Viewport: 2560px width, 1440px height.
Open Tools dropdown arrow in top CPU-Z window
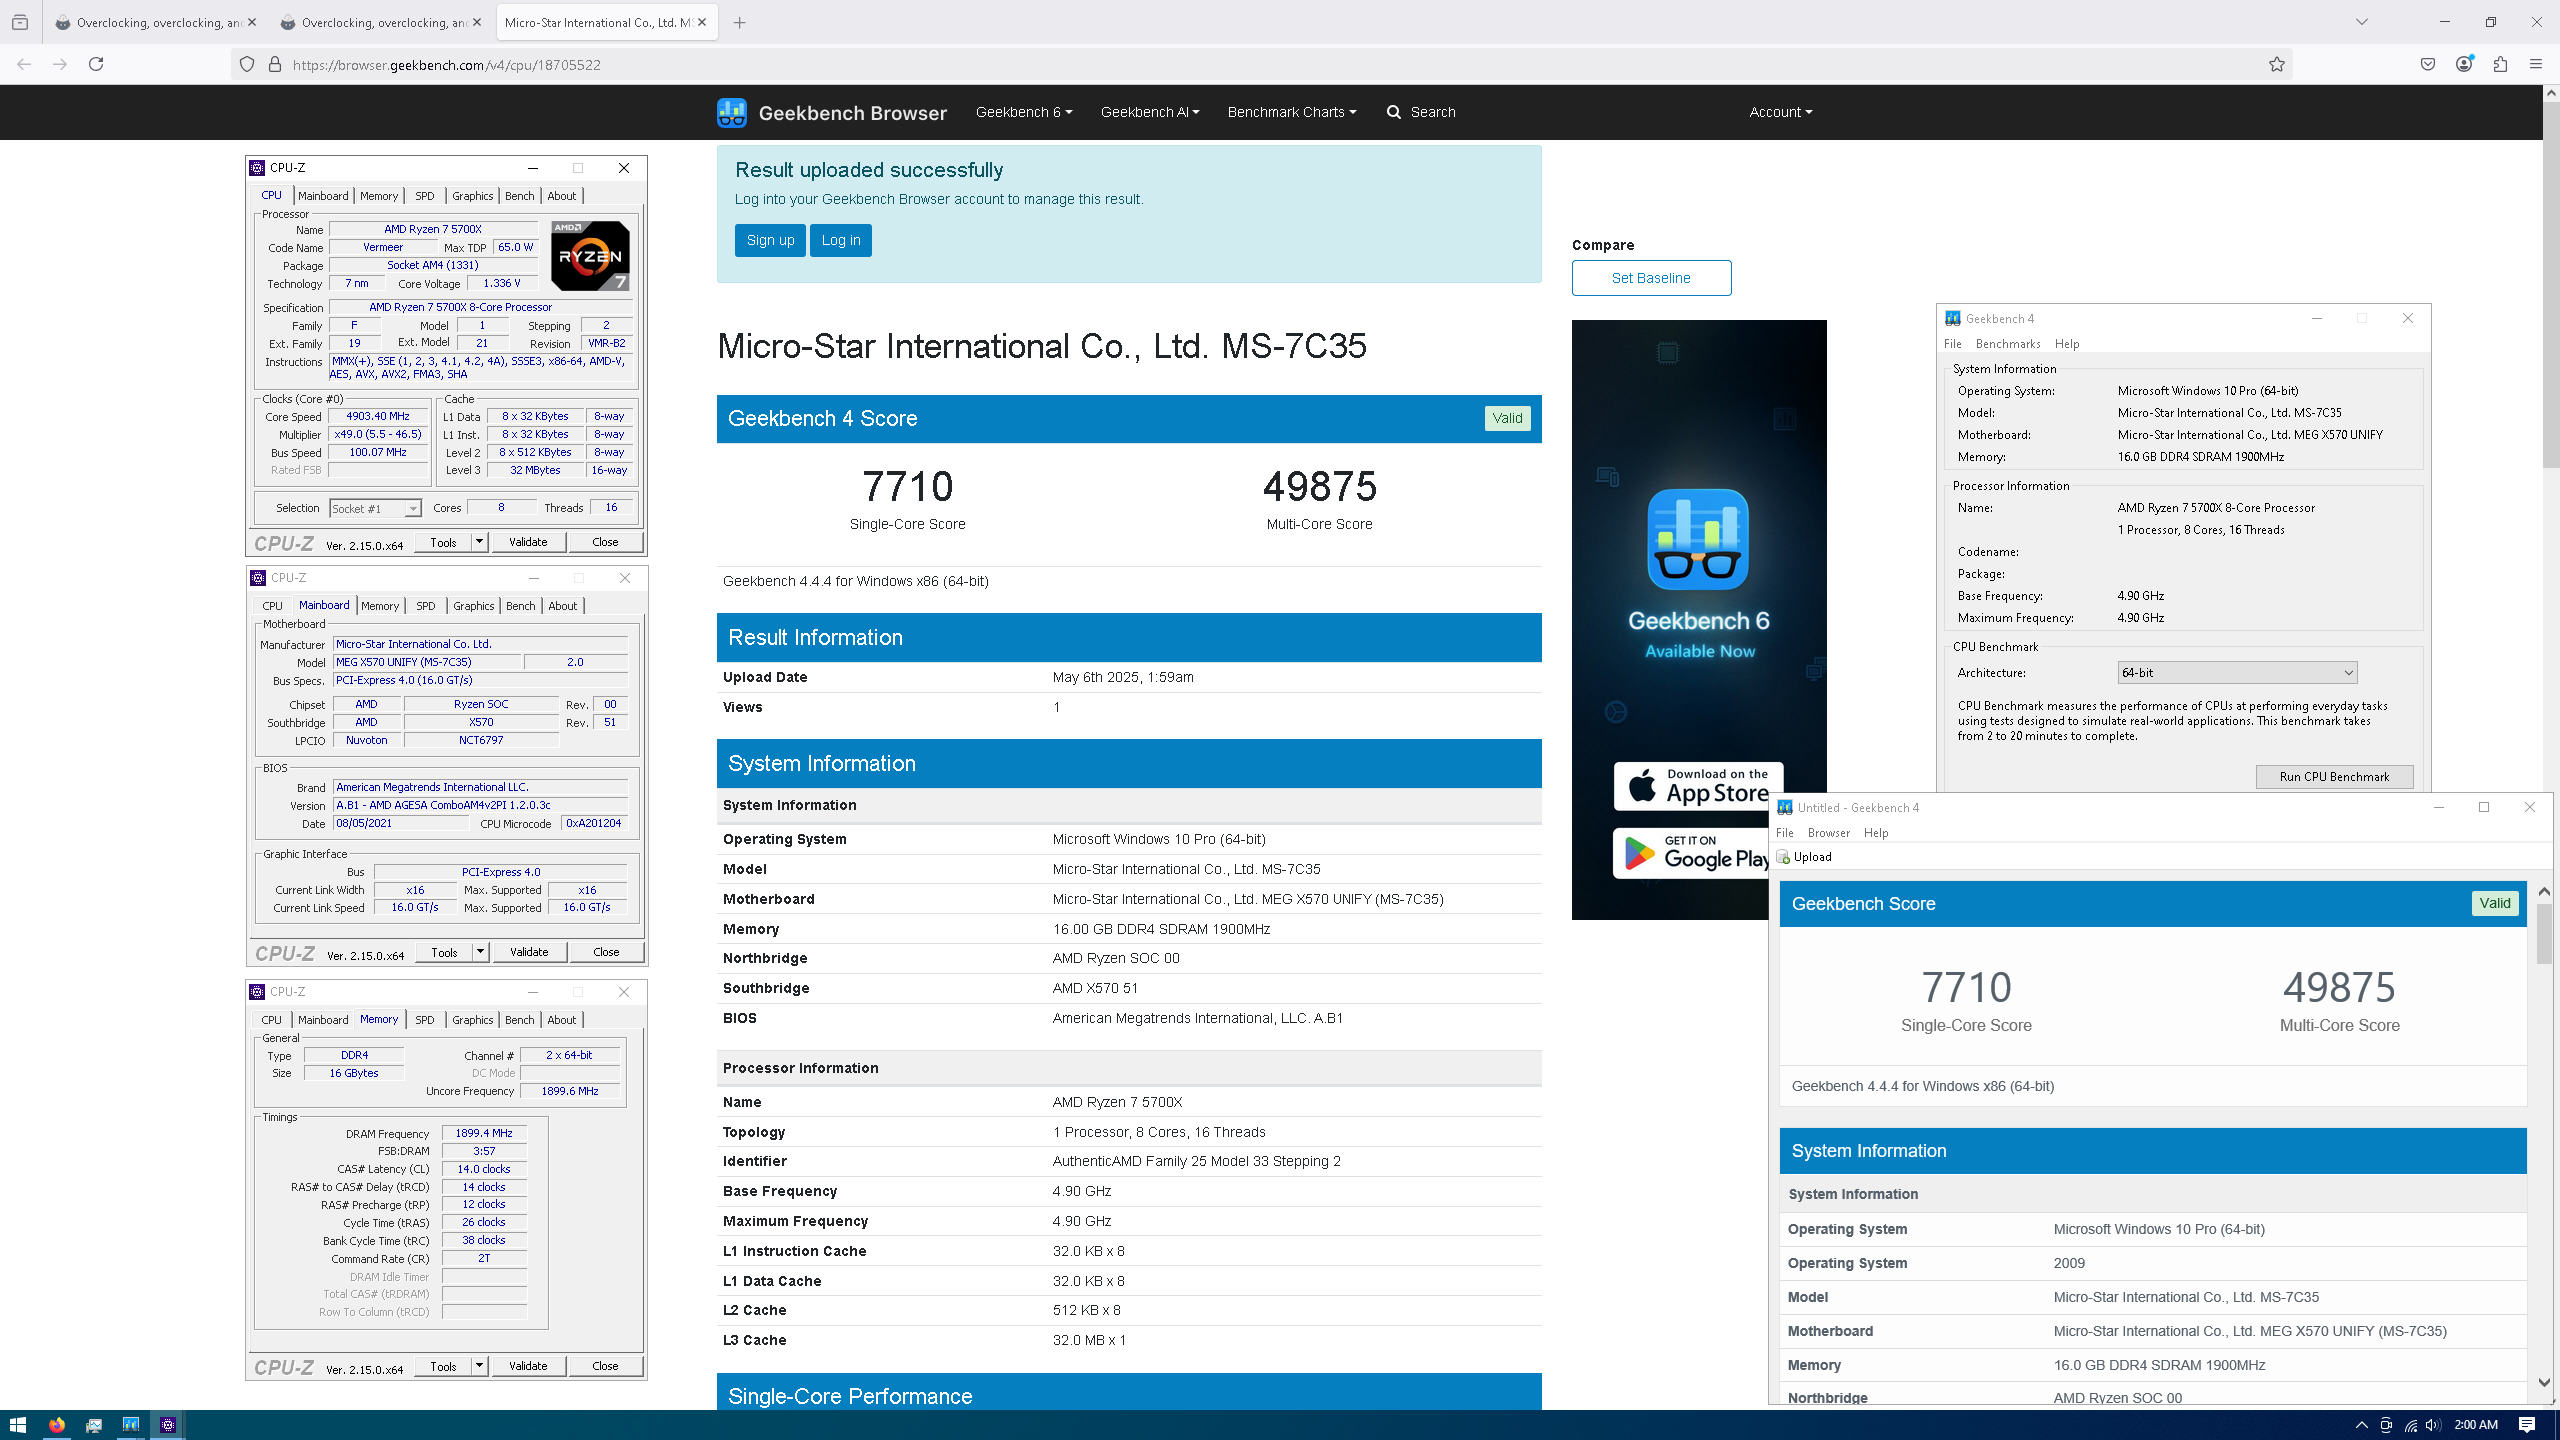pyautogui.click(x=480, y=542)
